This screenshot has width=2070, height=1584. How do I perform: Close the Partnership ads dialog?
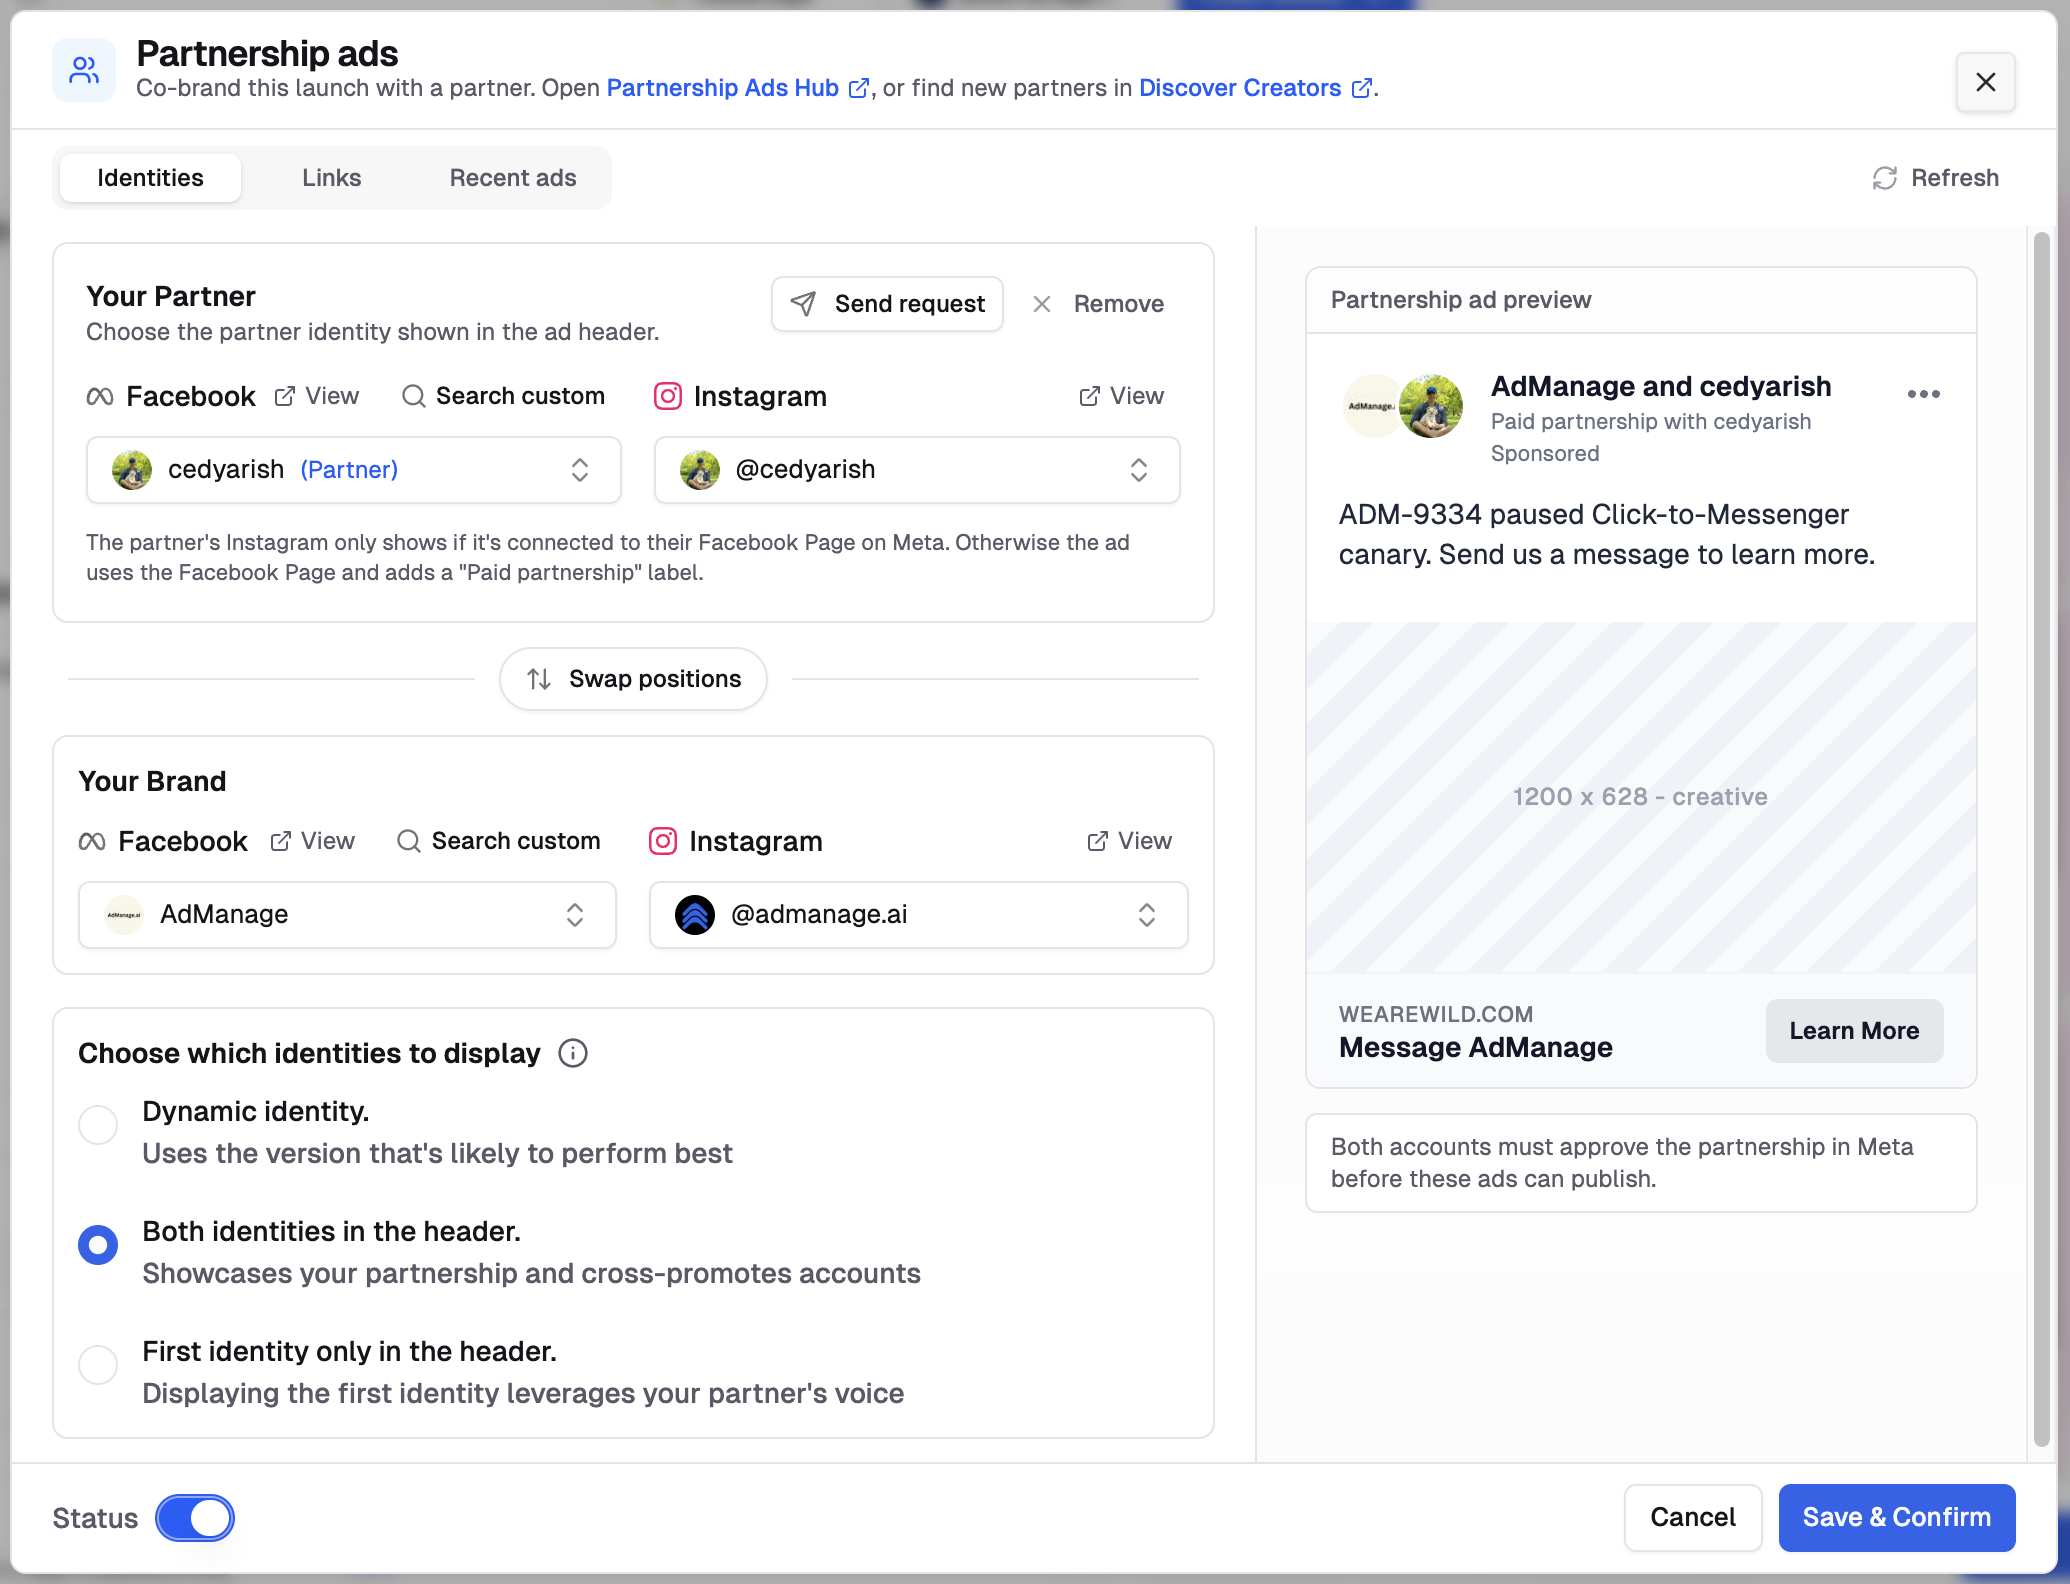click(x=1985, y=82)
